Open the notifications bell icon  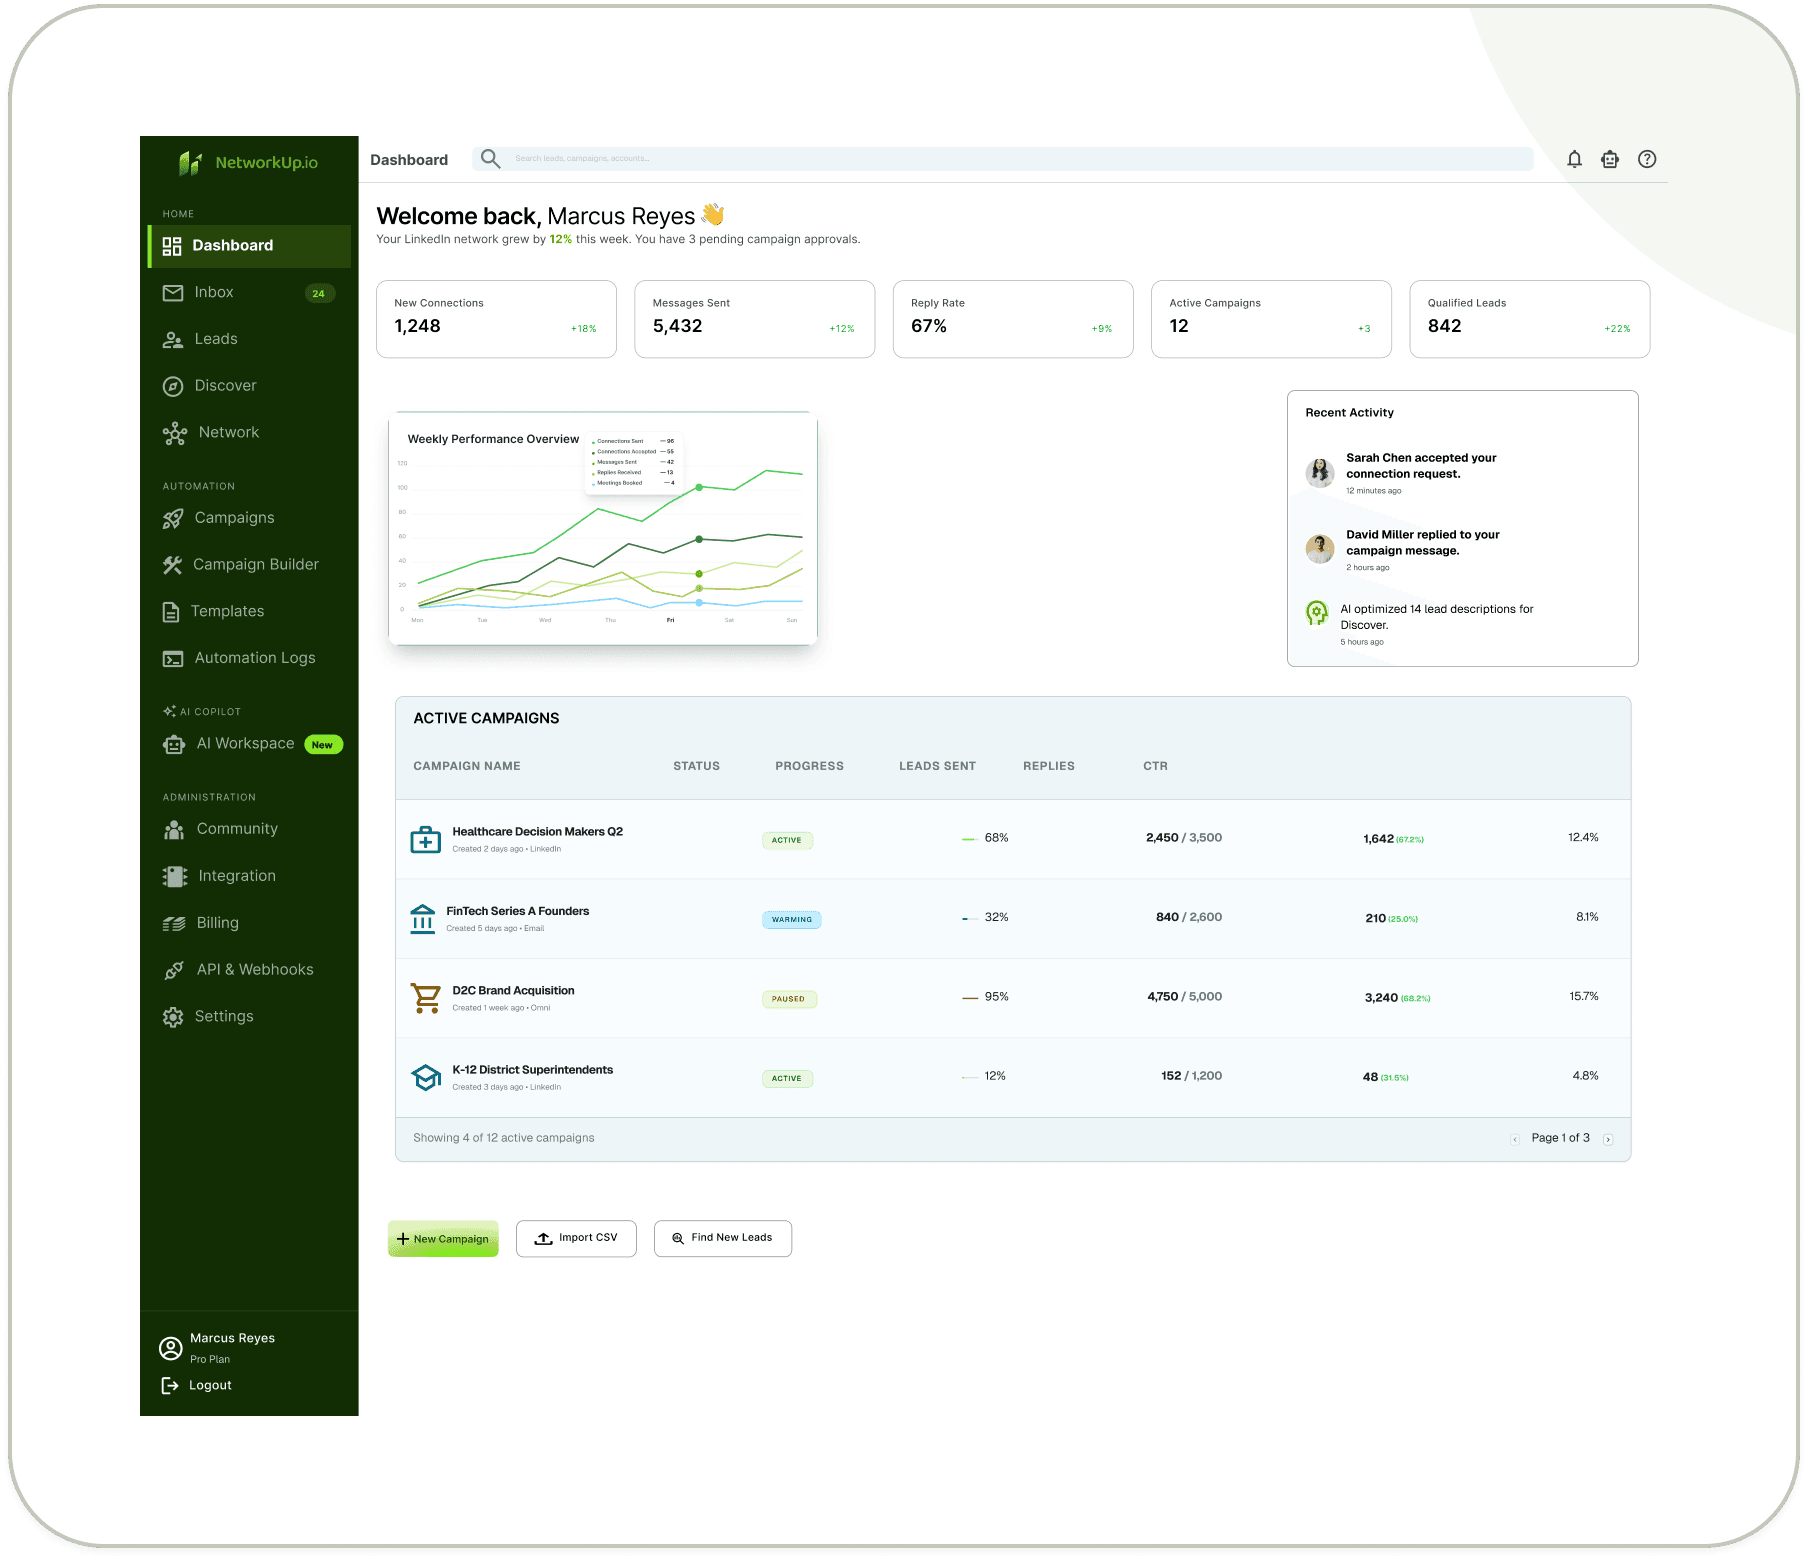(1574, 159)
